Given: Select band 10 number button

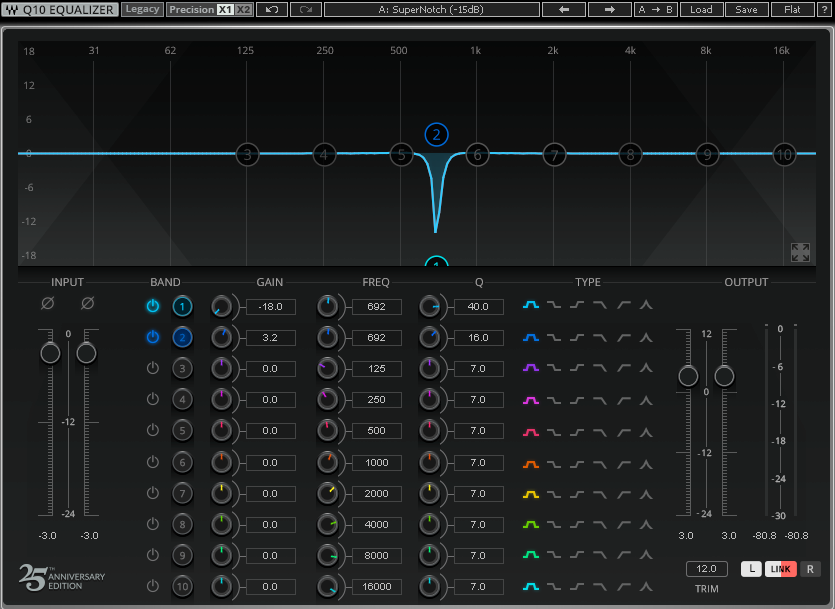Looking at the screenshot, I should [182, 587].
